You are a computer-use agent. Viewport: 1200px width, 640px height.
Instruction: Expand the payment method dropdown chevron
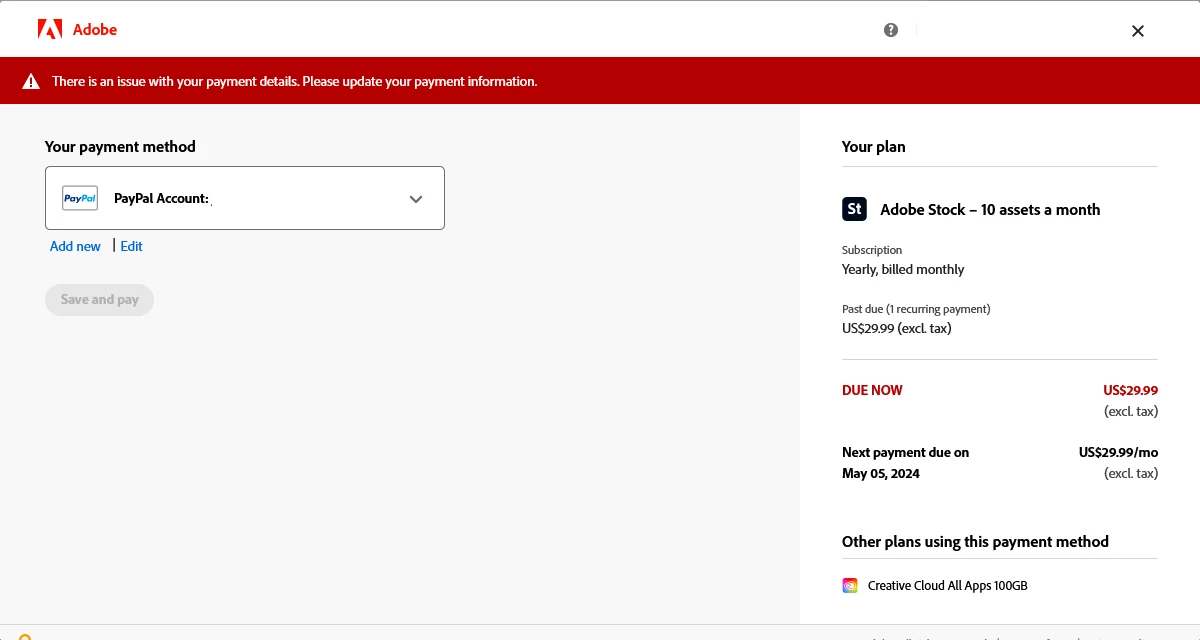click(416, 199)
